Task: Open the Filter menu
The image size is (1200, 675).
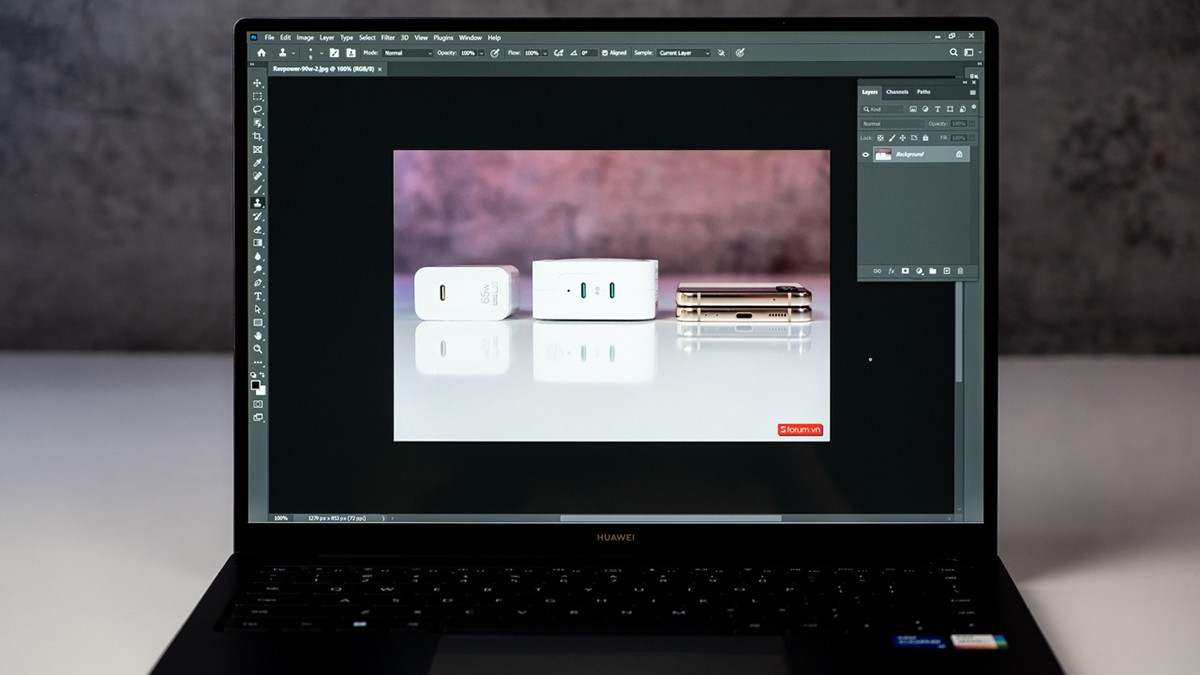Action: (387, 38)
